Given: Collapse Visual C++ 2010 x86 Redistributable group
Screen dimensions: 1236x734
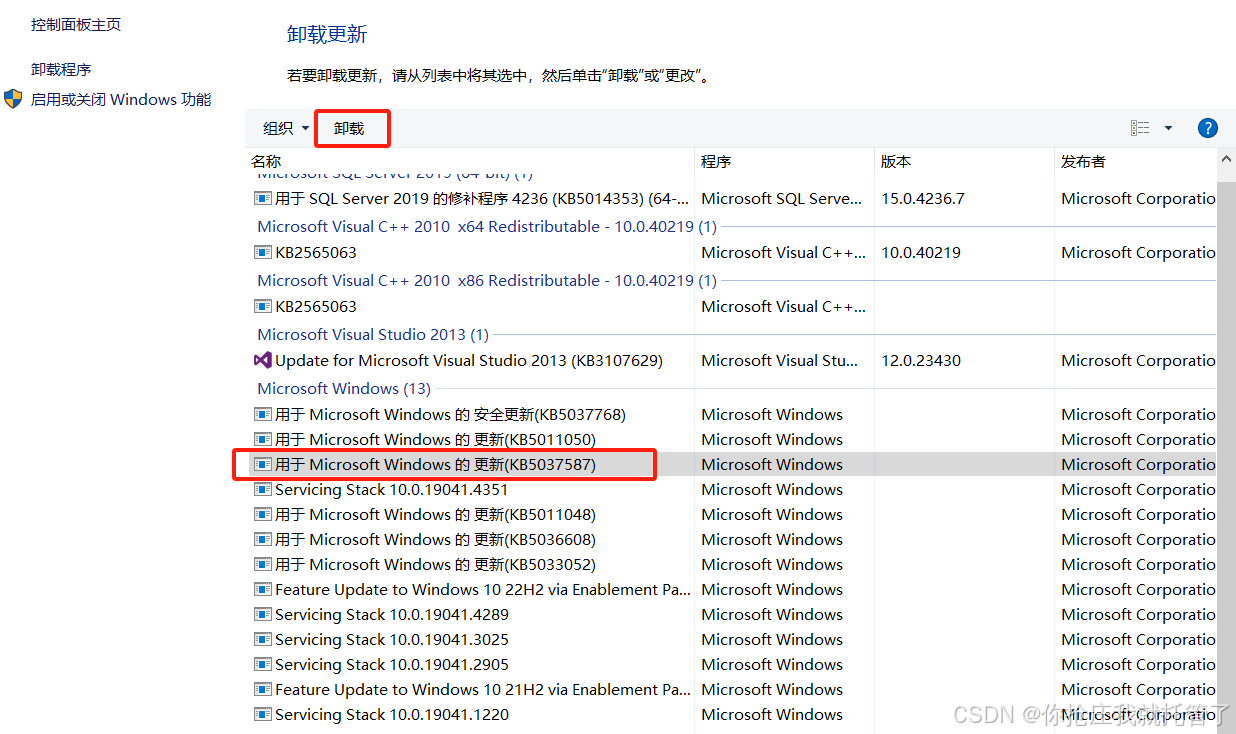Looking at the screenshot, I should 487,280.
